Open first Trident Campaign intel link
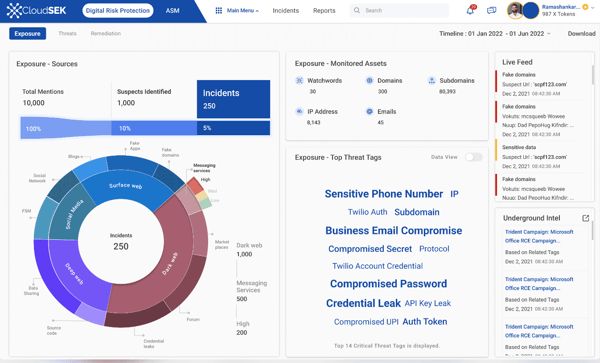 pos(539,236)
